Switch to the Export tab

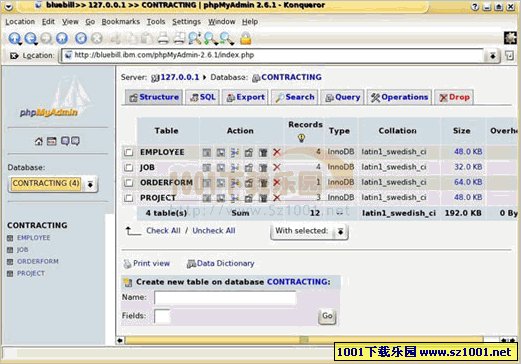pos(245,97)
